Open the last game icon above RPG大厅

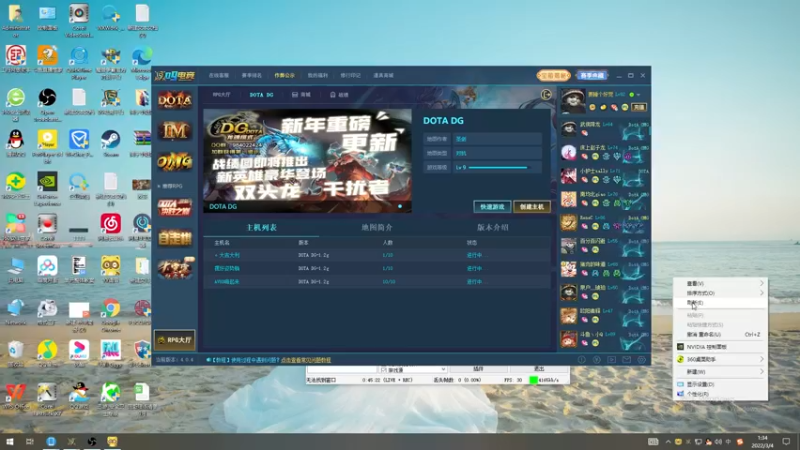(x=174, y=268)
